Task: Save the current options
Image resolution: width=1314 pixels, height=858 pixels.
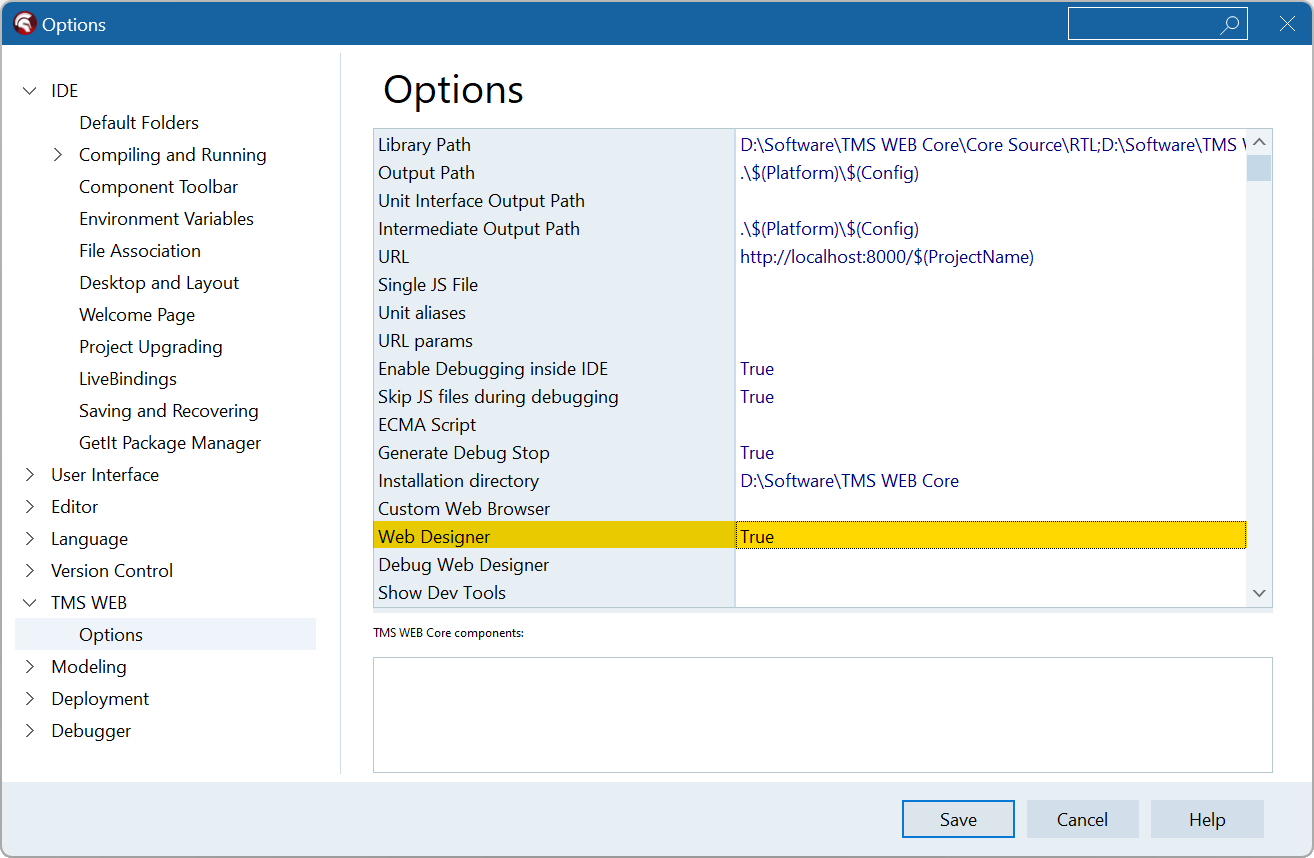Action: [x=957, y=818]
